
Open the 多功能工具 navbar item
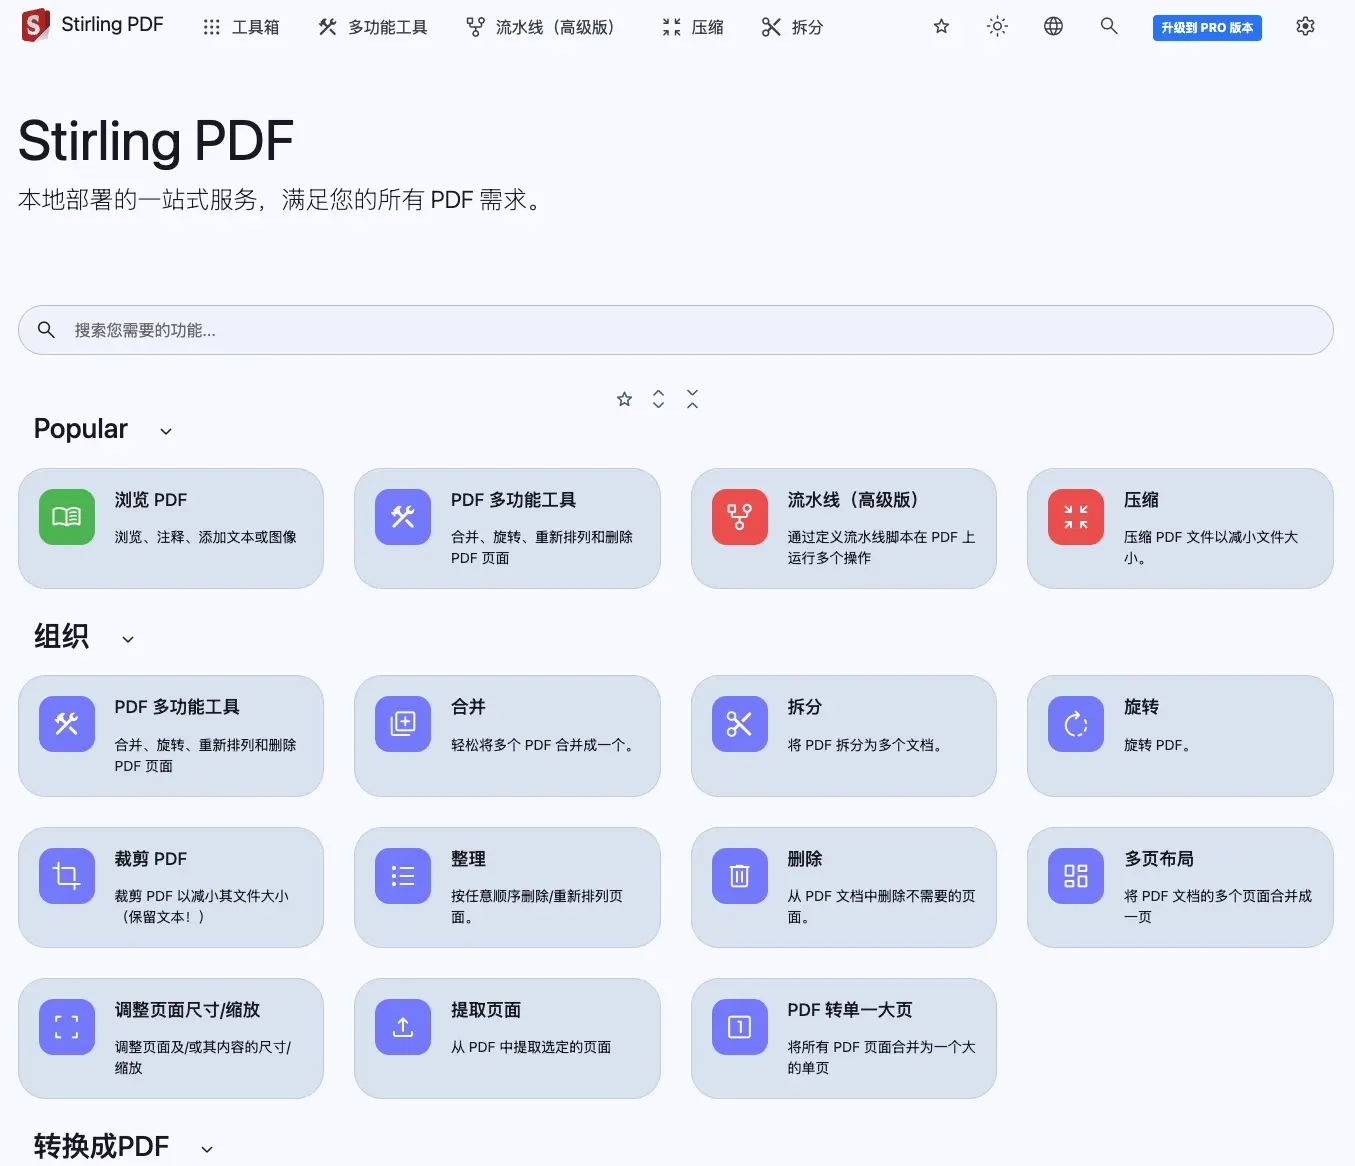[x=373, y=28]
